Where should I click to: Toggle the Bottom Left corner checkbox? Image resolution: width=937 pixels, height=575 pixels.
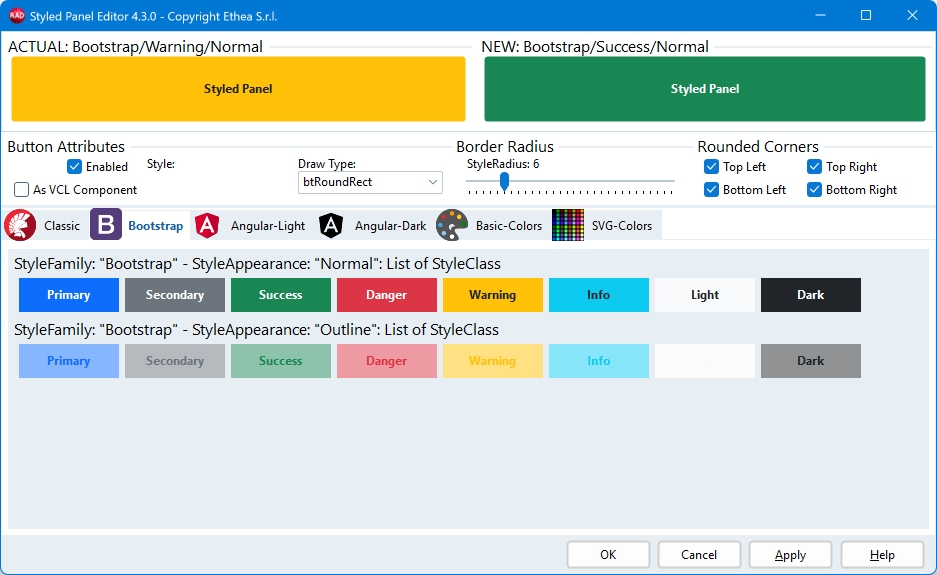pos(711,189)
